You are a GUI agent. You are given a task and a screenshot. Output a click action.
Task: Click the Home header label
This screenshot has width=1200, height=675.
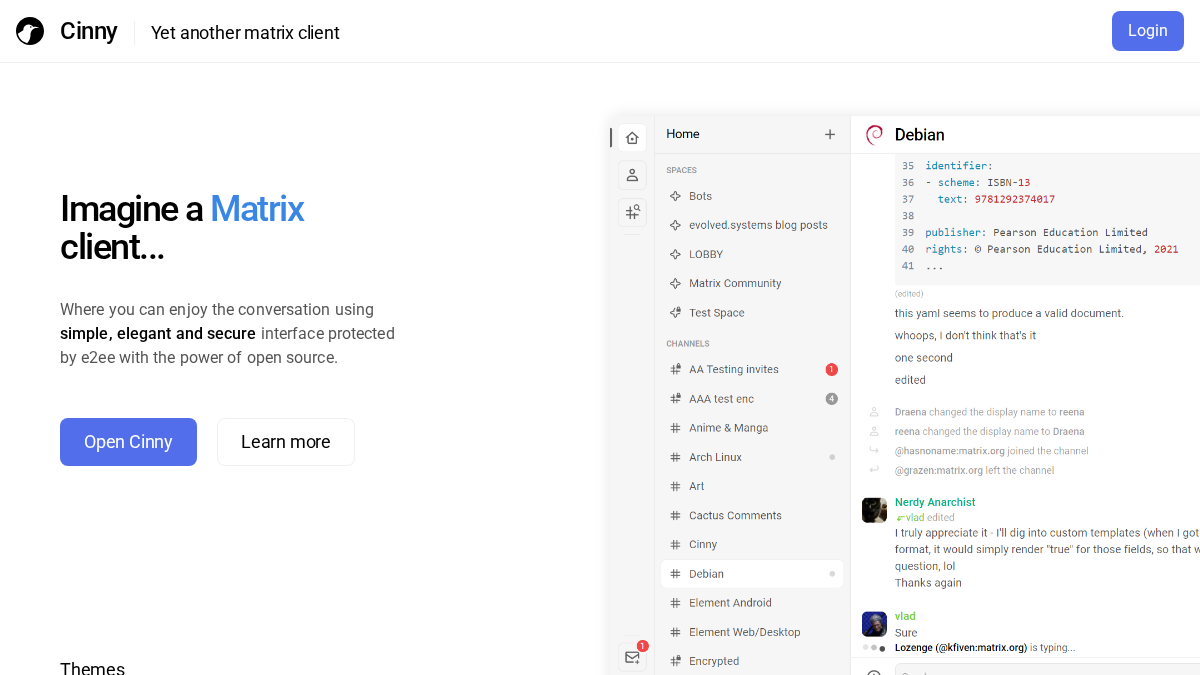point(683,134)
